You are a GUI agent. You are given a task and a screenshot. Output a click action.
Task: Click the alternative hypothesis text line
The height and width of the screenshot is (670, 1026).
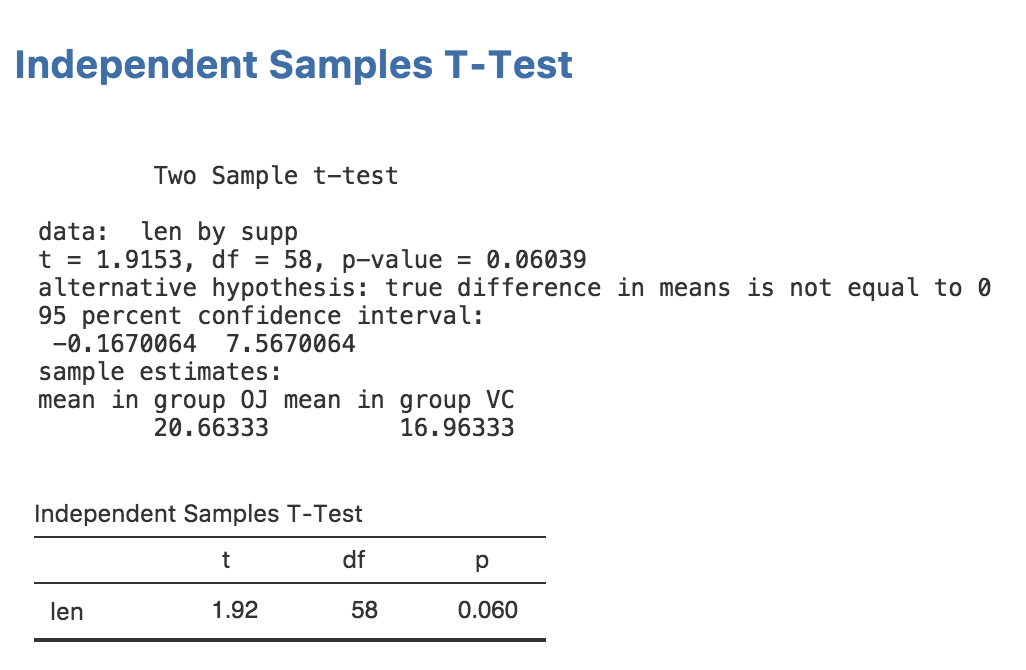pyautogui.click(x=514, y=289)
